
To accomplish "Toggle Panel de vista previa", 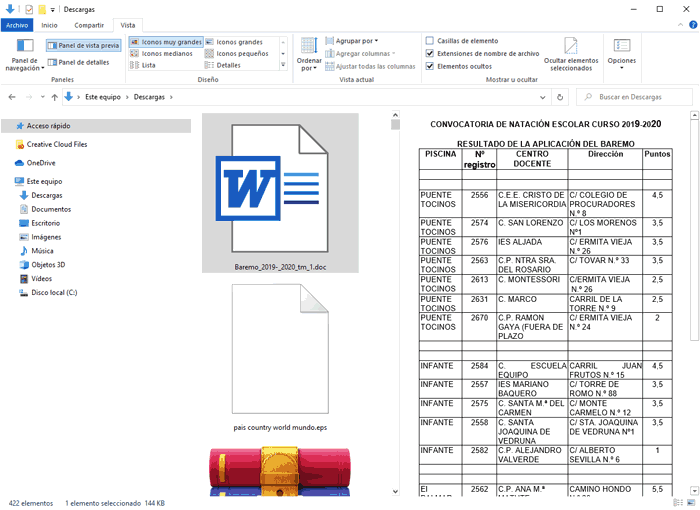I will click(x=83, y=46).
